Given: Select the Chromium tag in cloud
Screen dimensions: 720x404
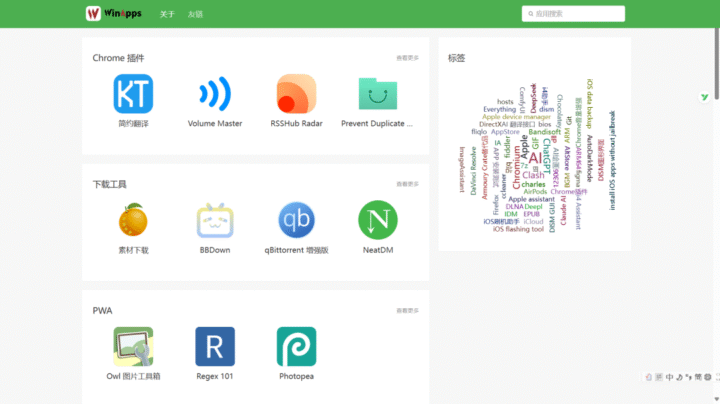Looking at the screenshot, I should tap(517, 167).
